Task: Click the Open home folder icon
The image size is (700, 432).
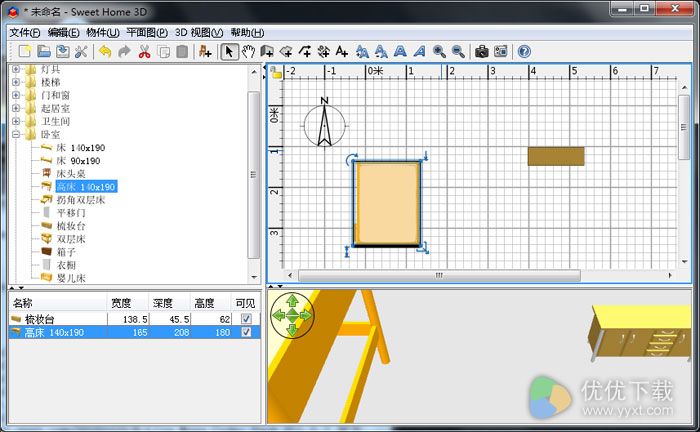Action: click(44, 52)
